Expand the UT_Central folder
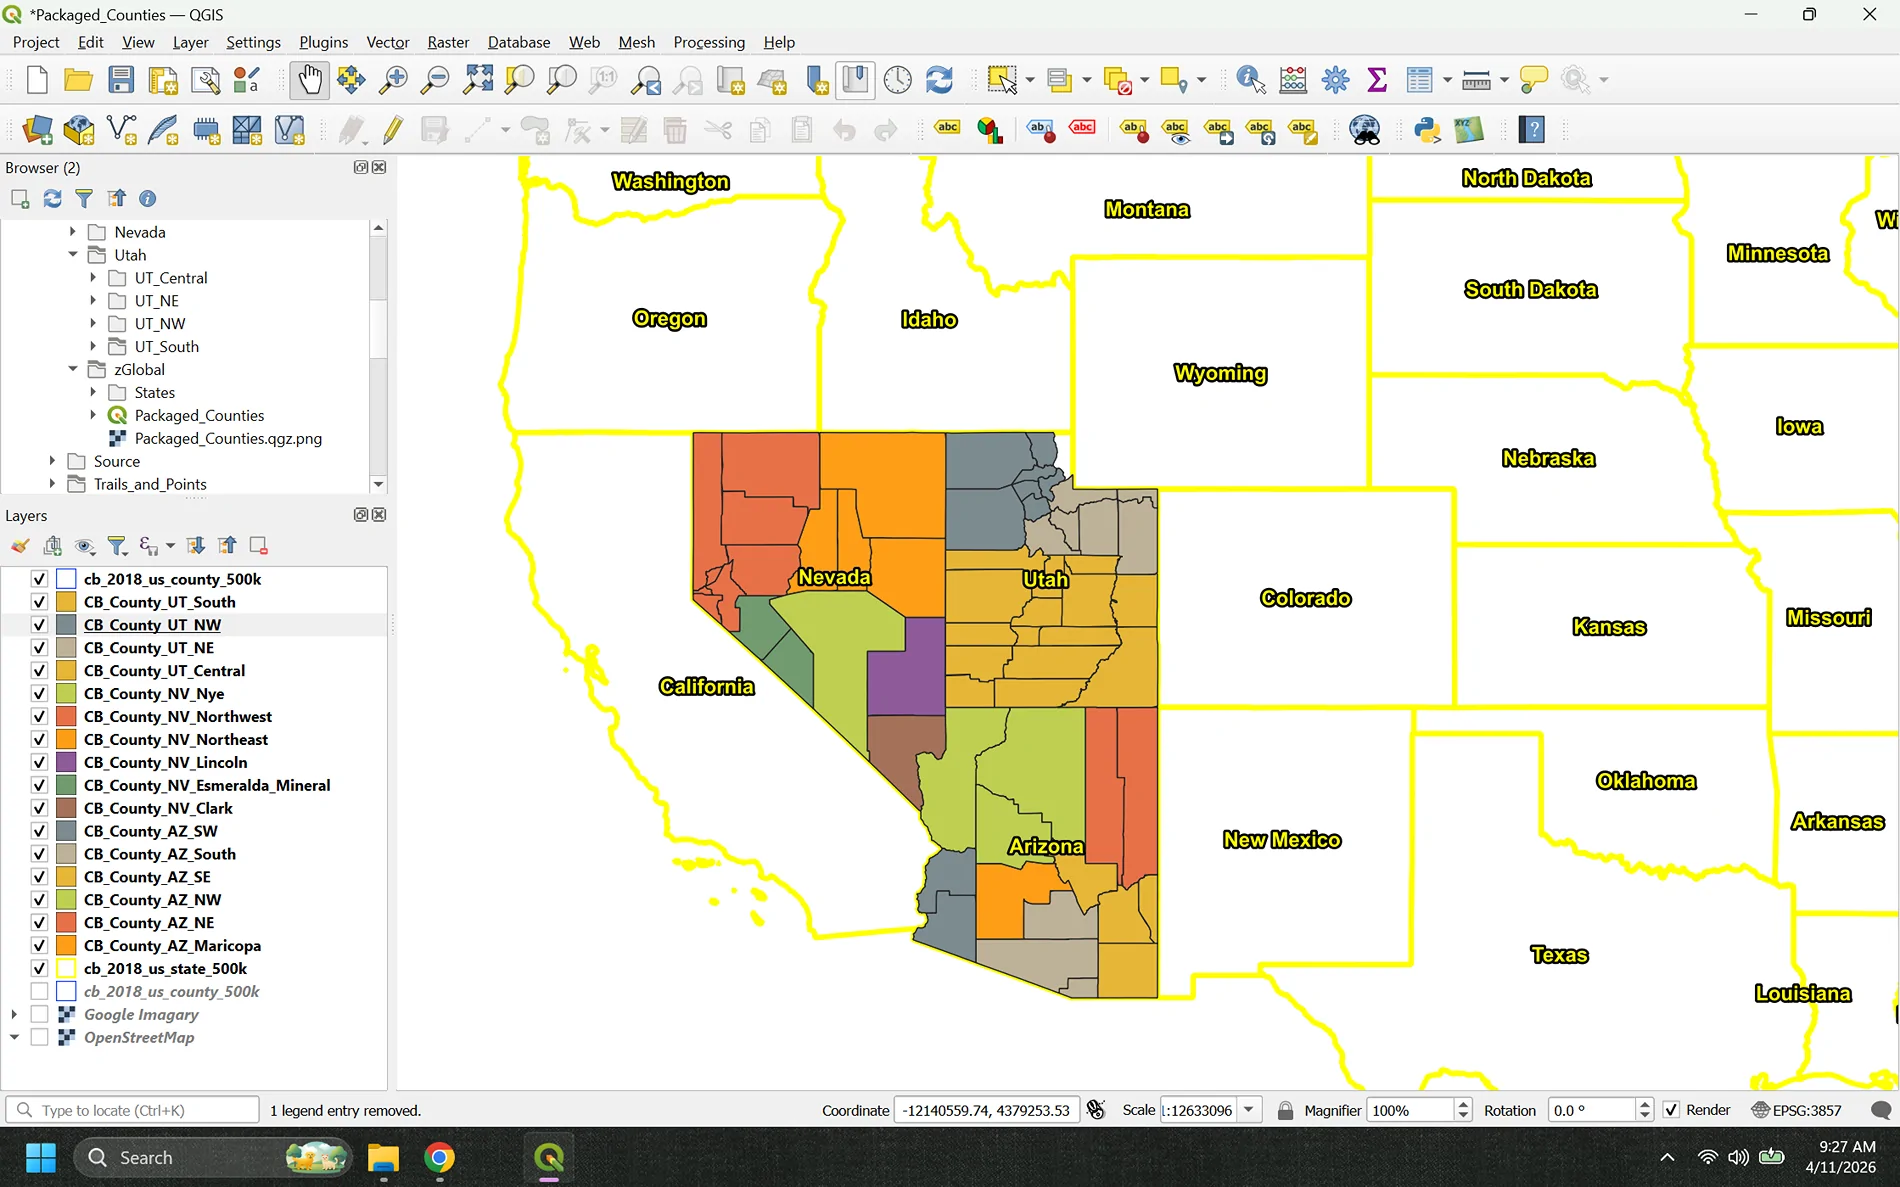1900x1187 pixels. 93,278
